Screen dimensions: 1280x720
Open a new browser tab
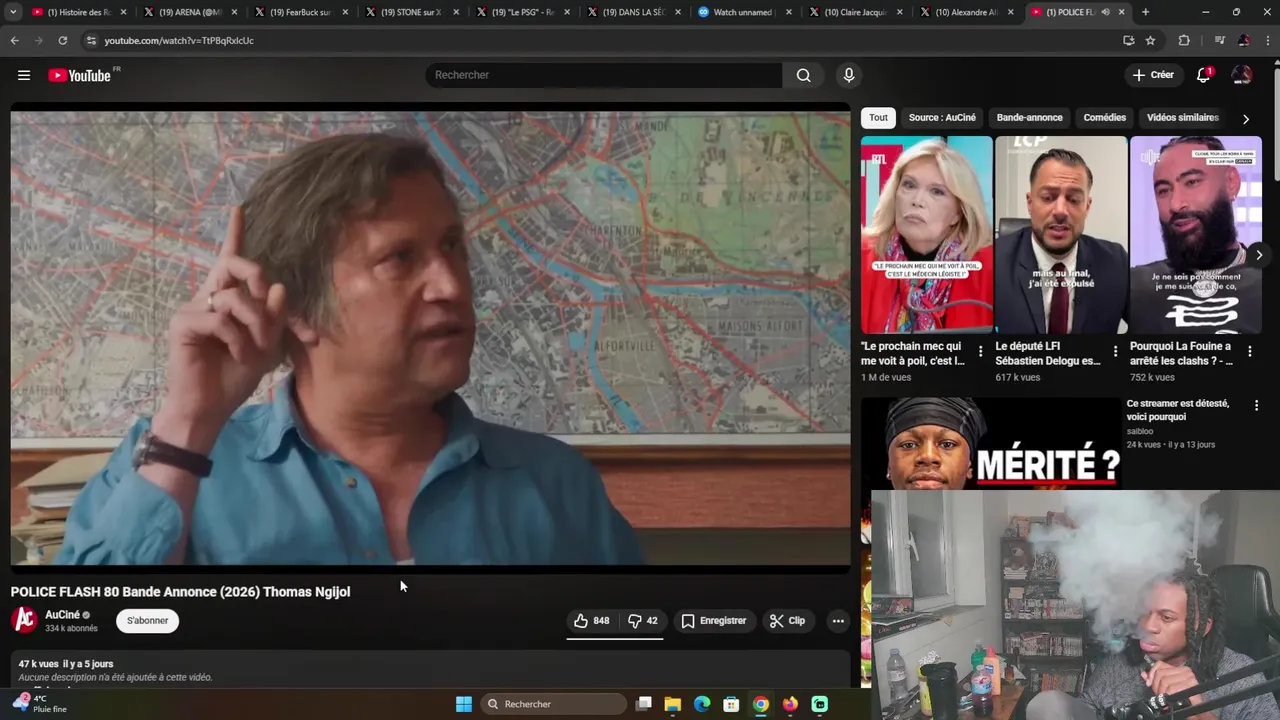(x=1145, y=12)
